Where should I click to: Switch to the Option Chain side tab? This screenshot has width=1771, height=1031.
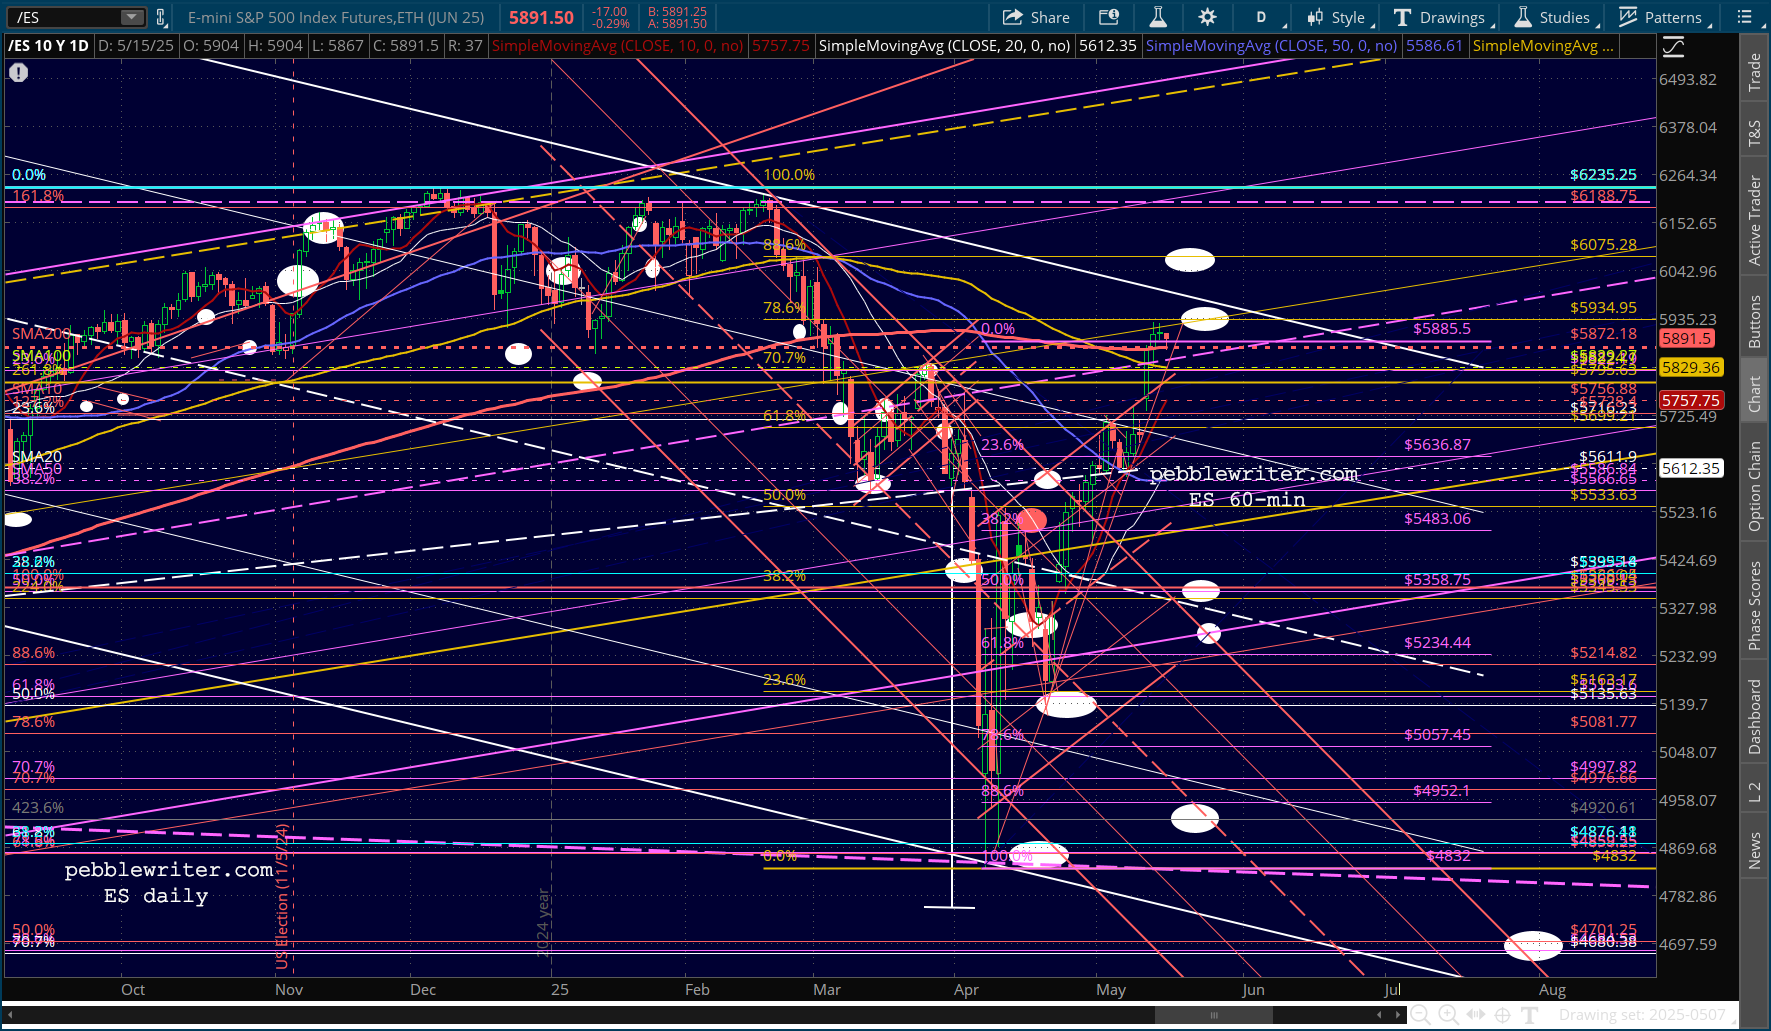click(x=1755, y=486)
